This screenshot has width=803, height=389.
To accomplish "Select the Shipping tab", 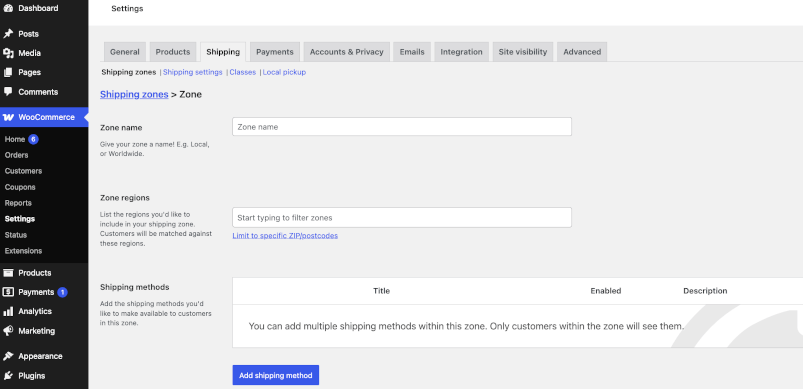I will tap(223, 52).
